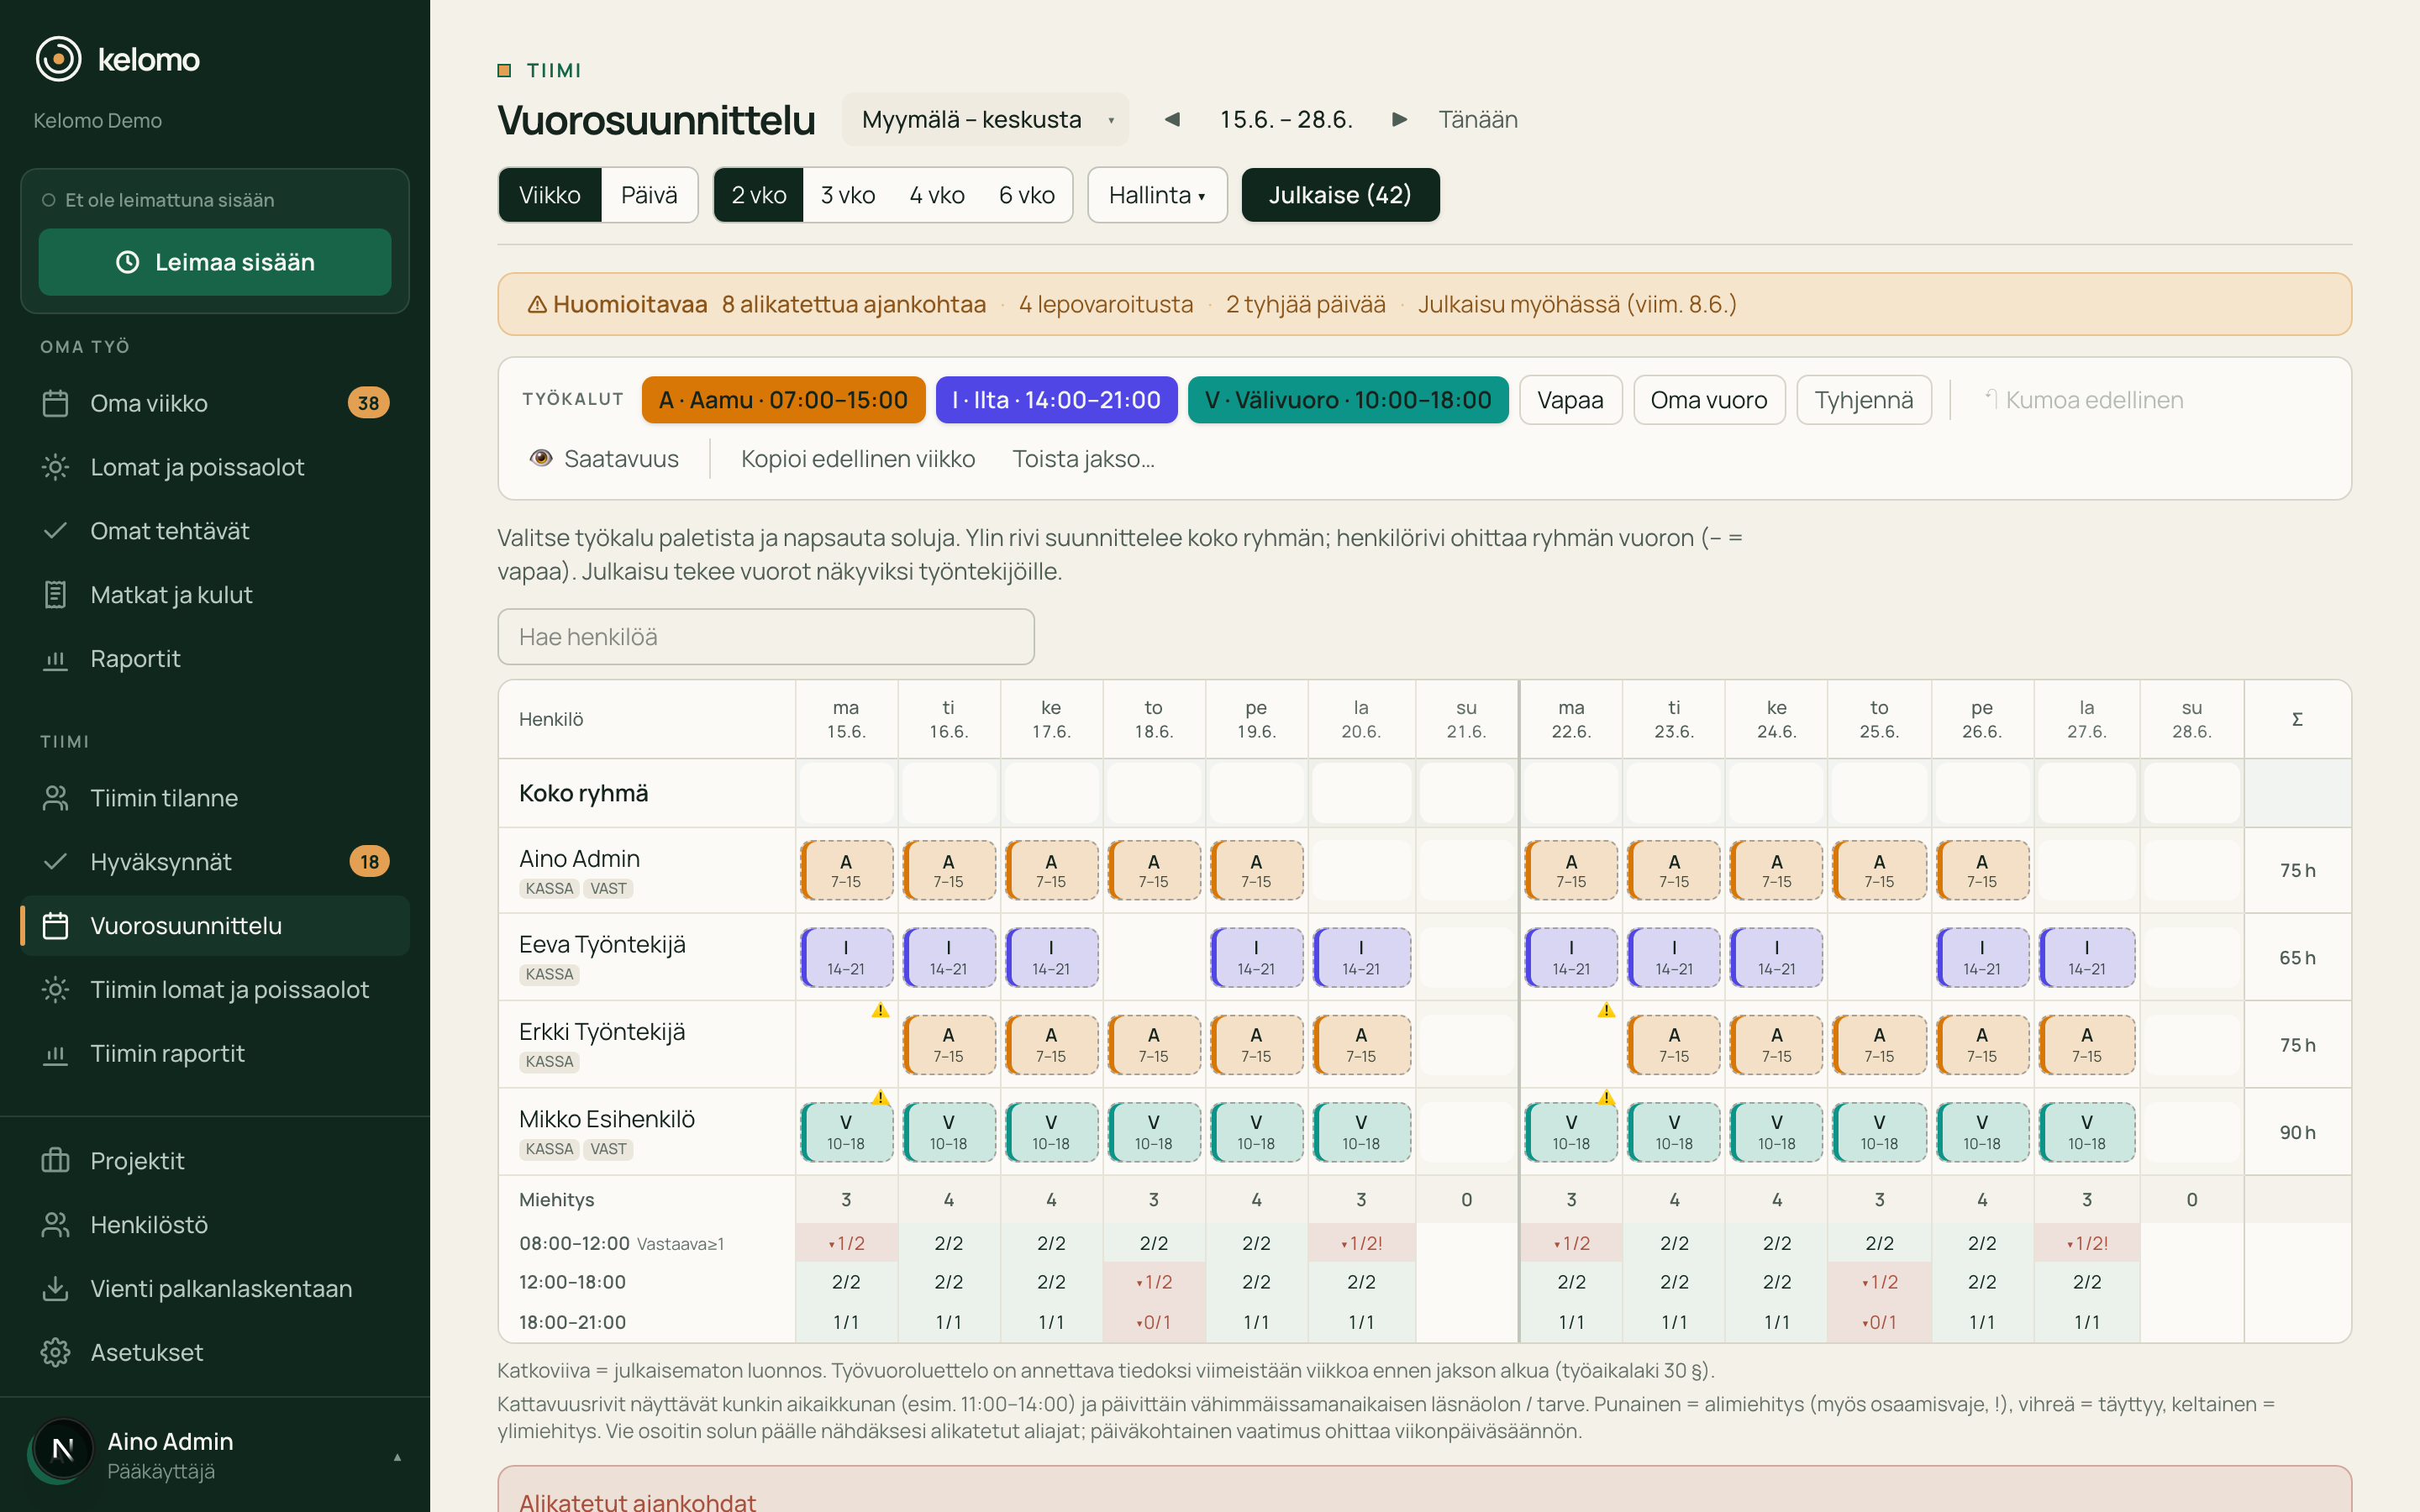This screenshot has width=2420, height=1512.
Task: Pick orange A · Aamu 07:00–15:00 tool
Action: [x=783, y=400]
